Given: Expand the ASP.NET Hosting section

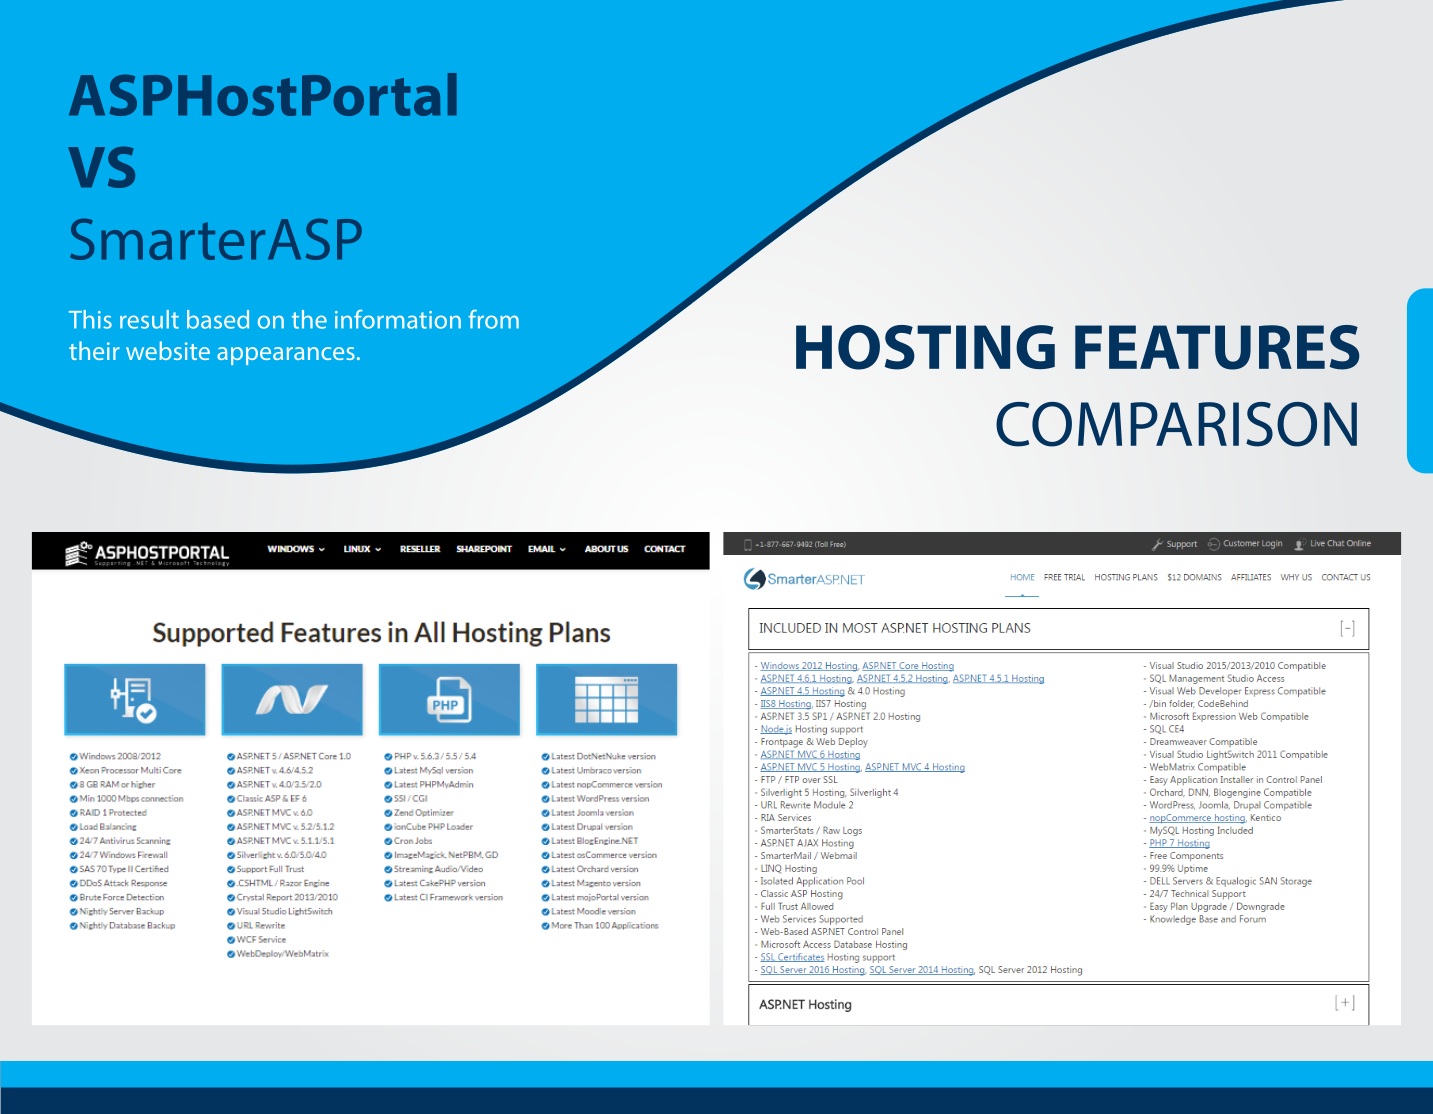Looking at the screenshot, I should [1345, 1003].
